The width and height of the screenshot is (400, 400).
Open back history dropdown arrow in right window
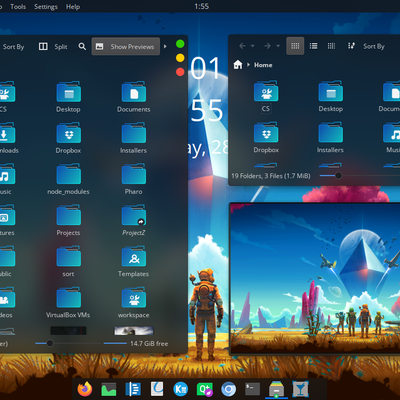(x=253, y=46)
